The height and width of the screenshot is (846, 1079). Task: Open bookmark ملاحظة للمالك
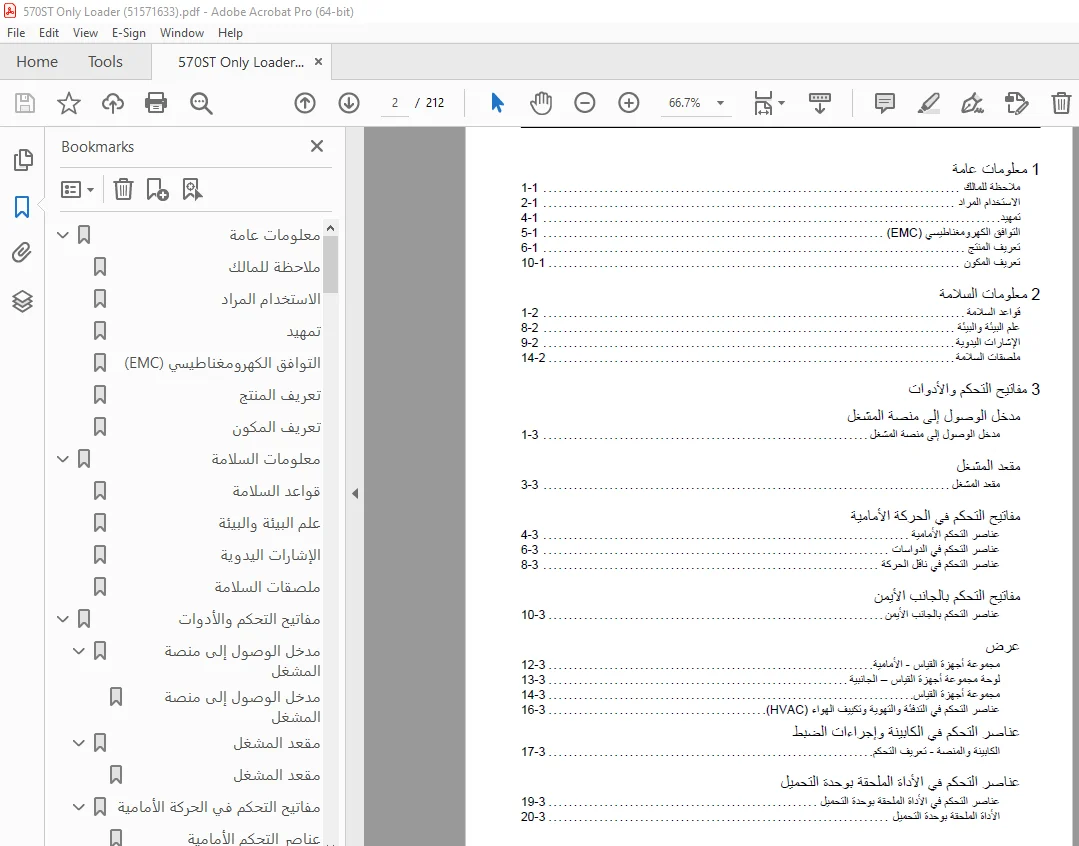point(275,266)
